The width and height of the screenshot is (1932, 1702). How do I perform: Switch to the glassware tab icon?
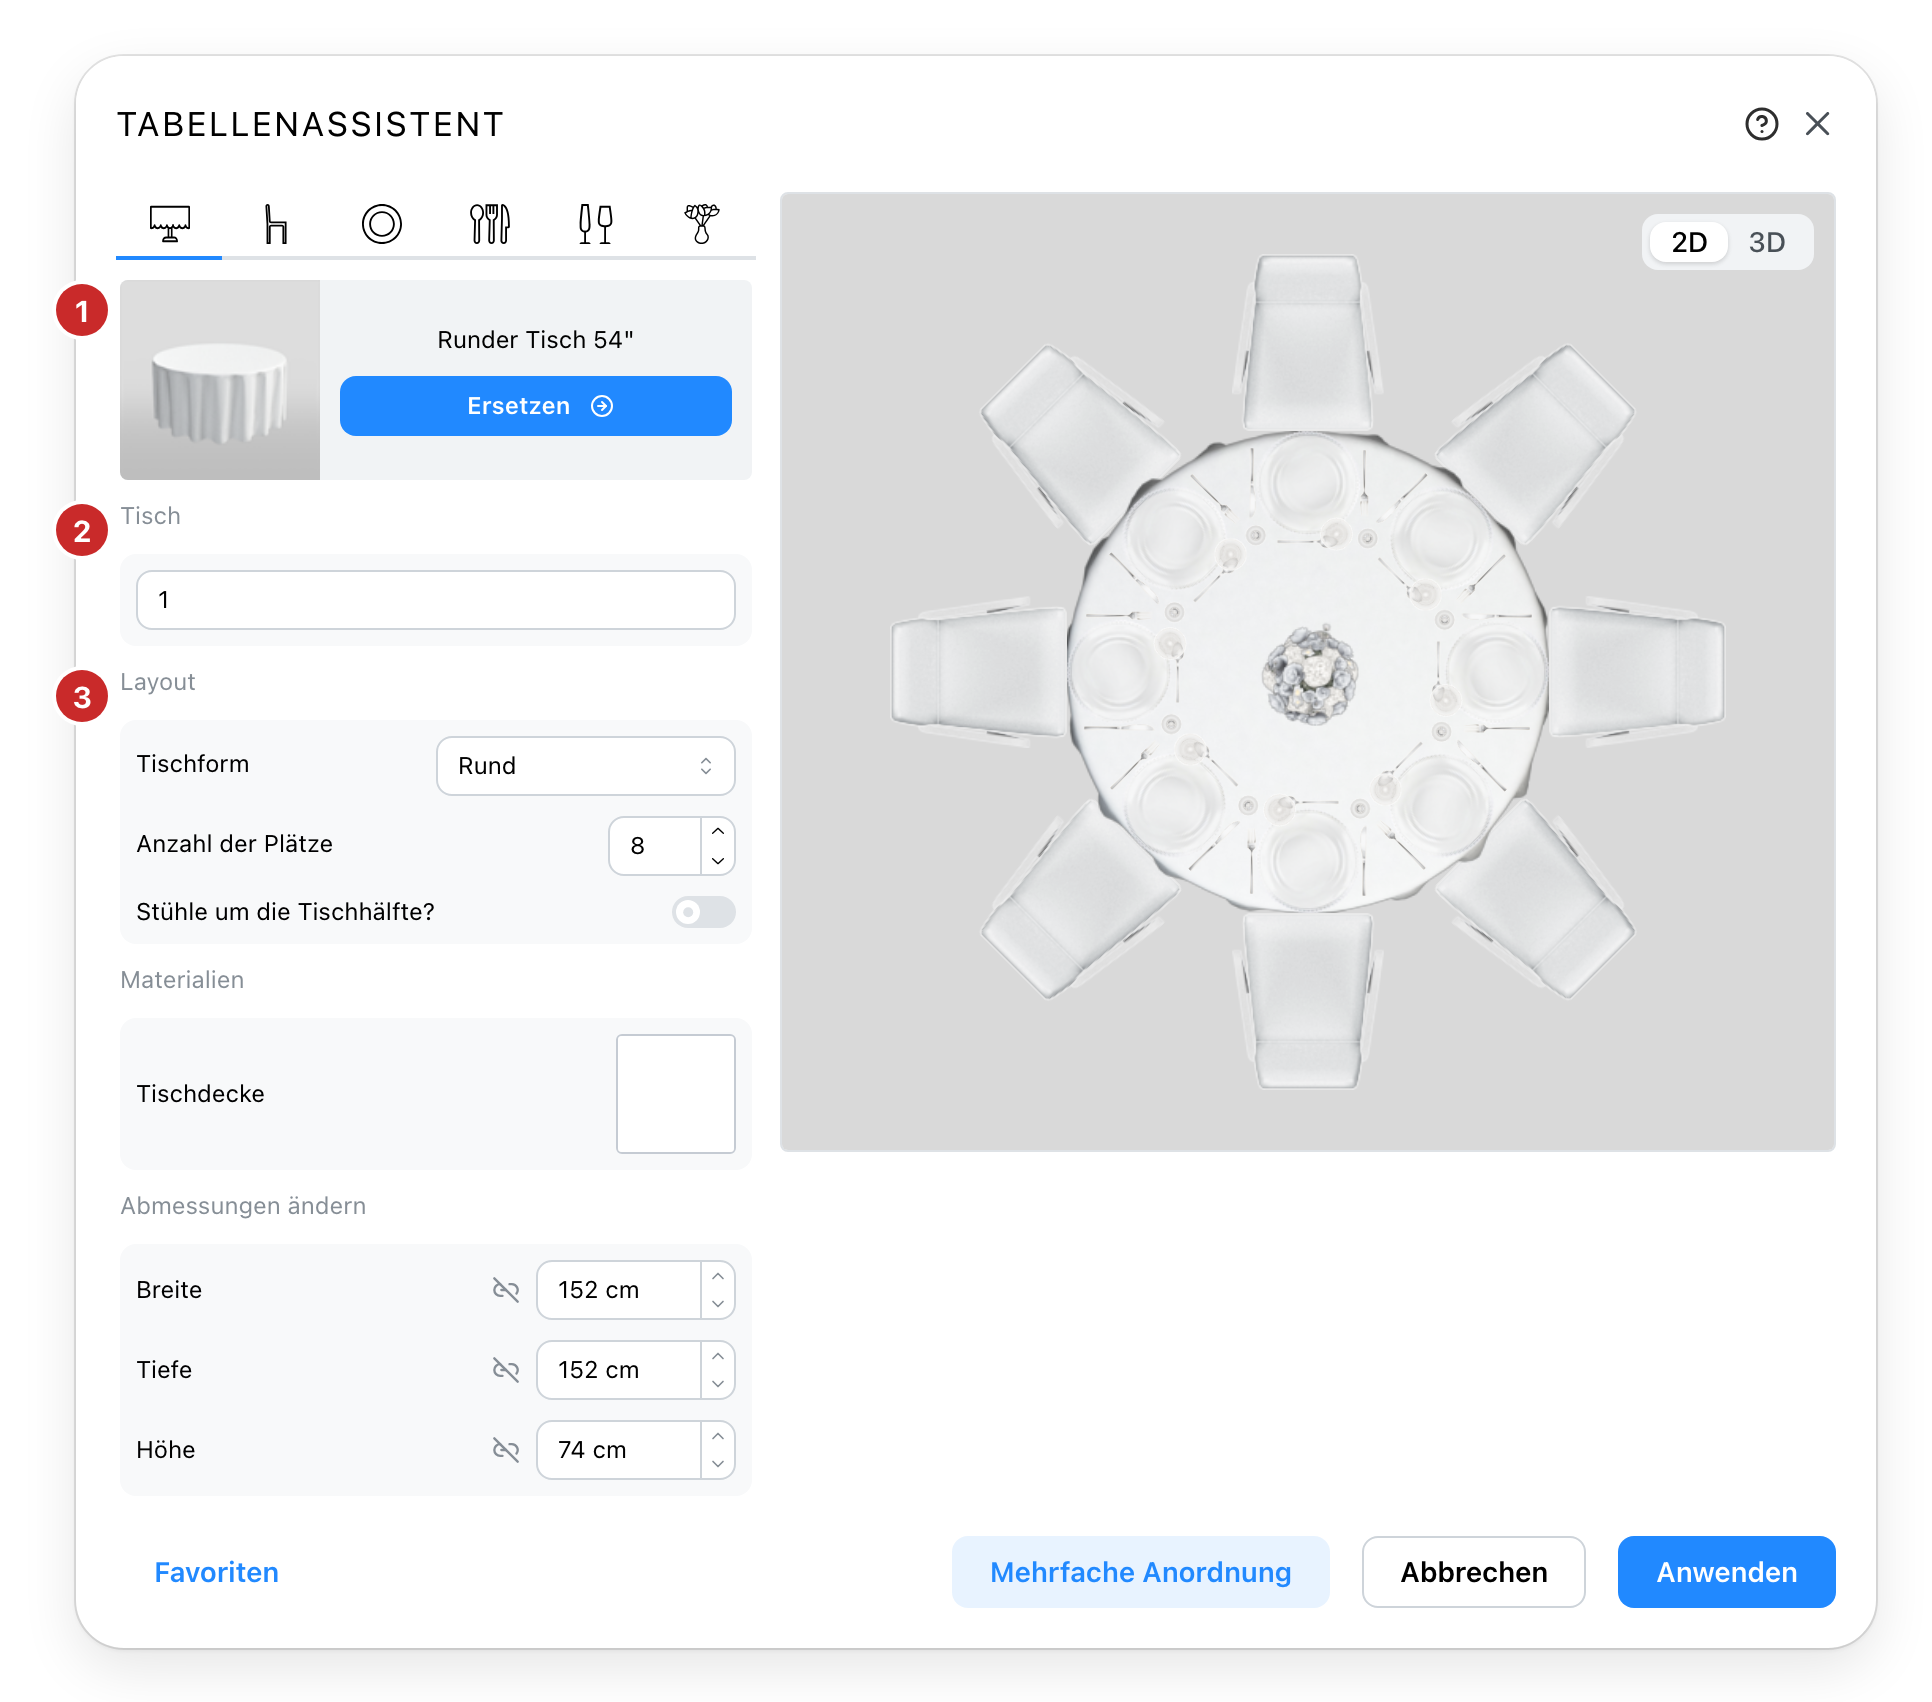[596, 224]
